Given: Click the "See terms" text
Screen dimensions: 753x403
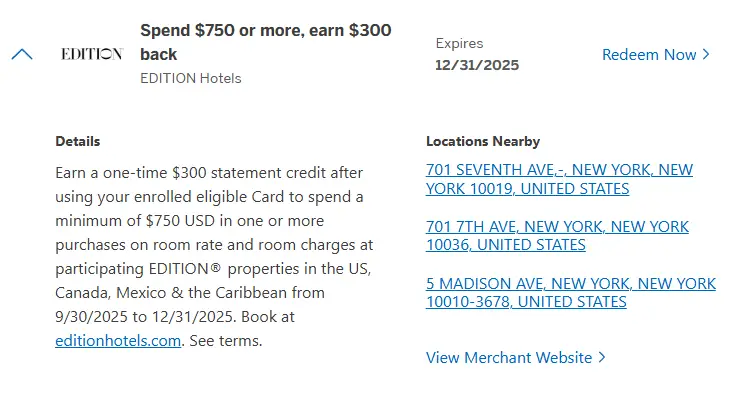Looking at the screenshot, I should (227, 341).
